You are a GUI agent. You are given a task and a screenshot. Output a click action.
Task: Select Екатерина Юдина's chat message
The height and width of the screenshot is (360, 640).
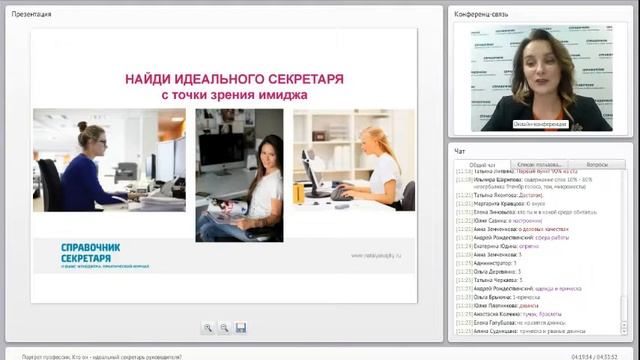tap(498, 246)
